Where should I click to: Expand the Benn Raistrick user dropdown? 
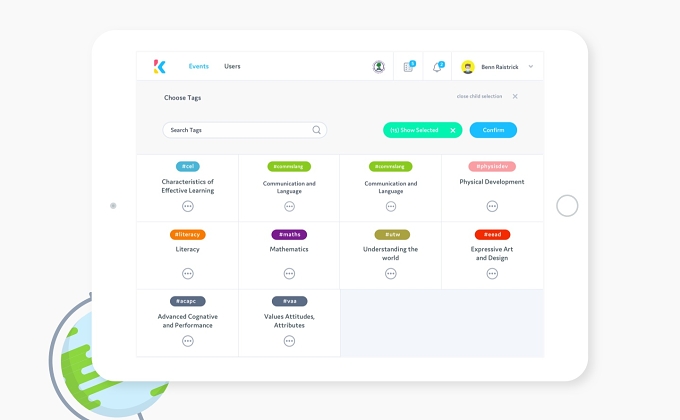[530, 66]
